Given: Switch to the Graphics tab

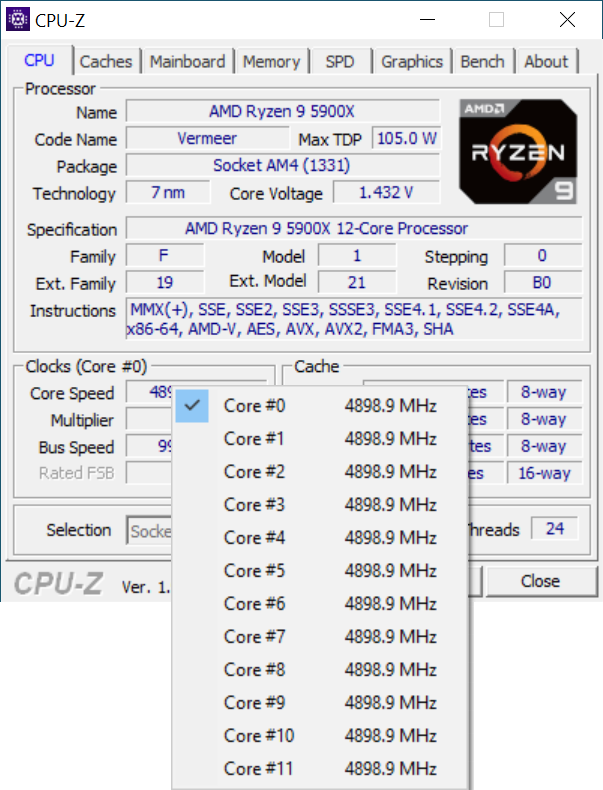Looking at the screenshot, I should (x=412, y=61).
